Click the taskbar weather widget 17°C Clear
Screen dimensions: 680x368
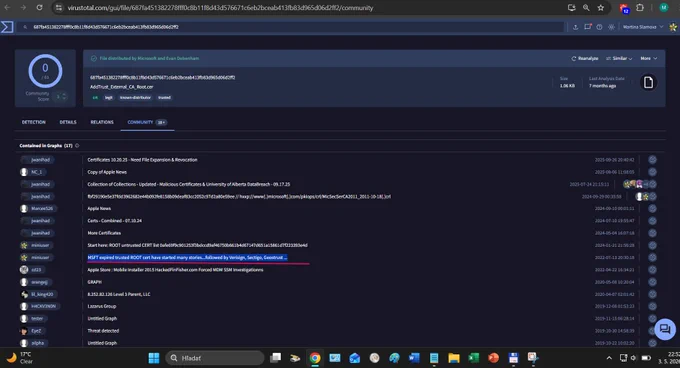[x=20, y=358]
